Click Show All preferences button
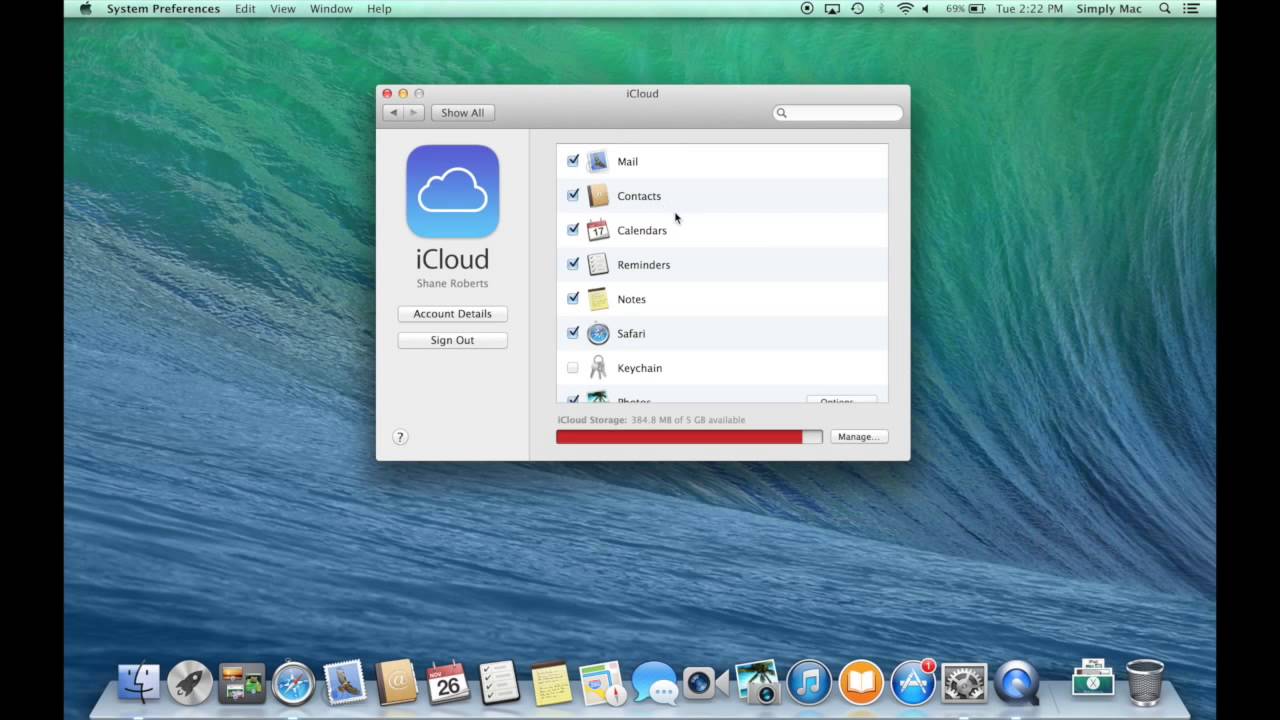This screenshot has height=720, width=1280. click(462, 113)
